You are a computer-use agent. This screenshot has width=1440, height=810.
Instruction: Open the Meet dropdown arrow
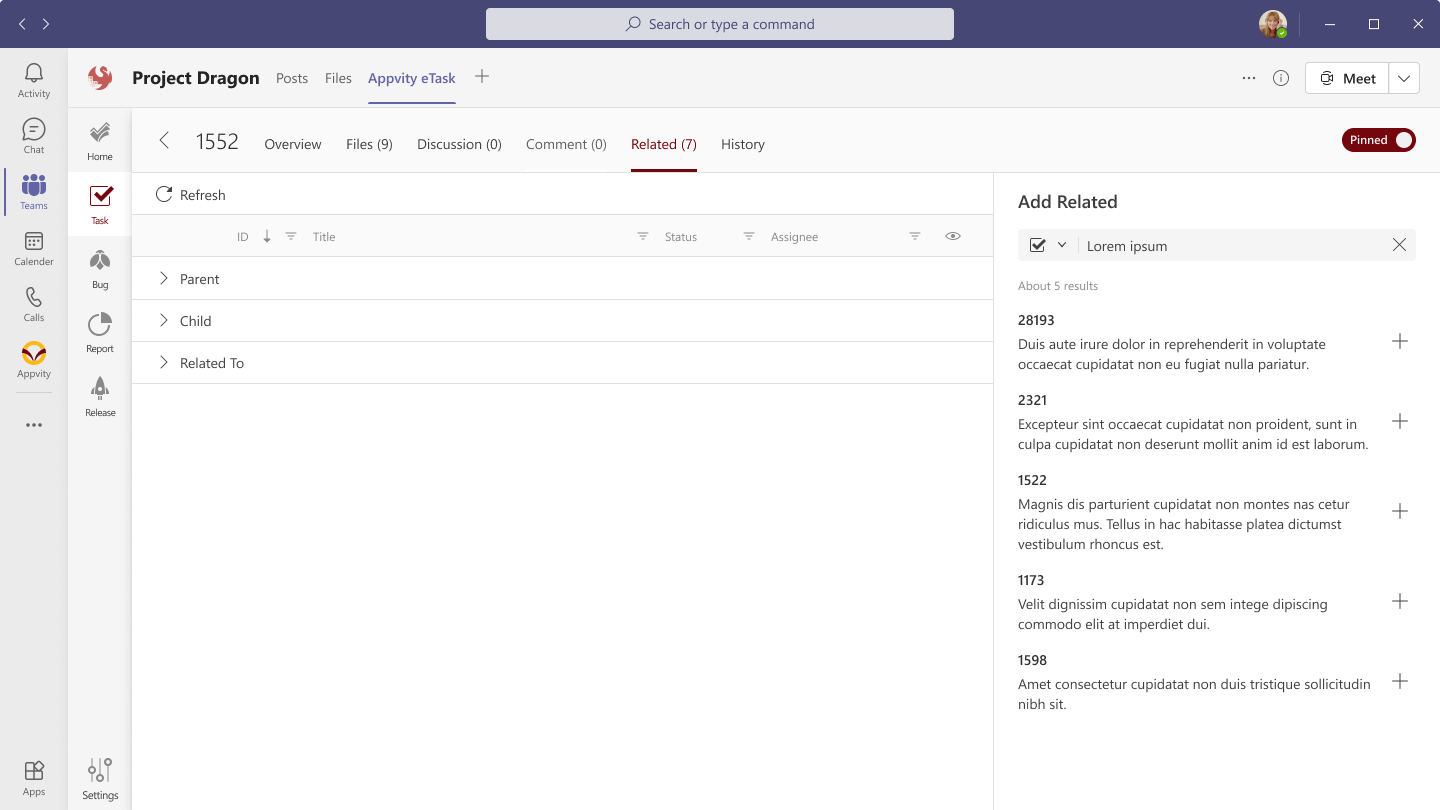click(x=1404, y=77)
